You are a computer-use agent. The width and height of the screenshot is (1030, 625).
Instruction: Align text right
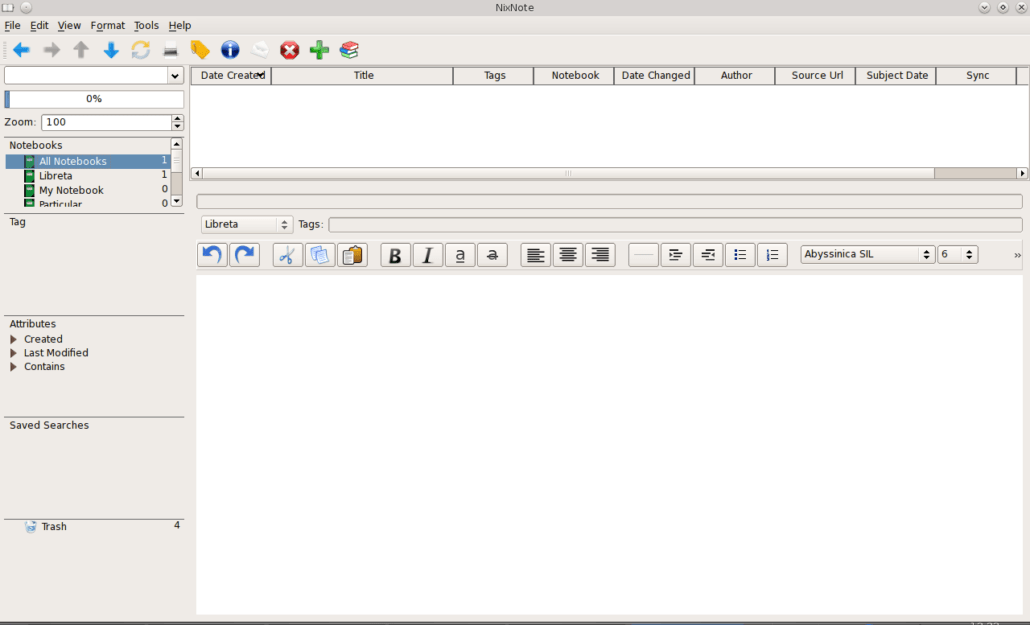coord(600,255)
